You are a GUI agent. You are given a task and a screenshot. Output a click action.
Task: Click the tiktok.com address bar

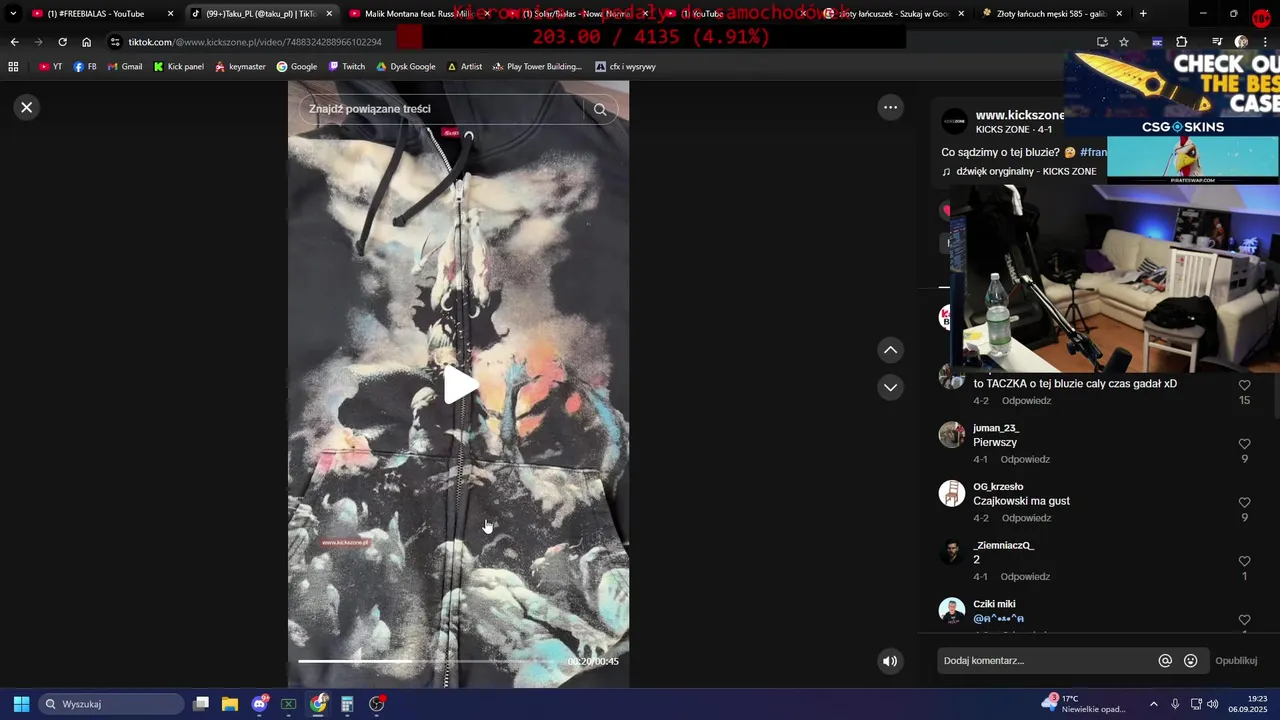click(255, 42)
